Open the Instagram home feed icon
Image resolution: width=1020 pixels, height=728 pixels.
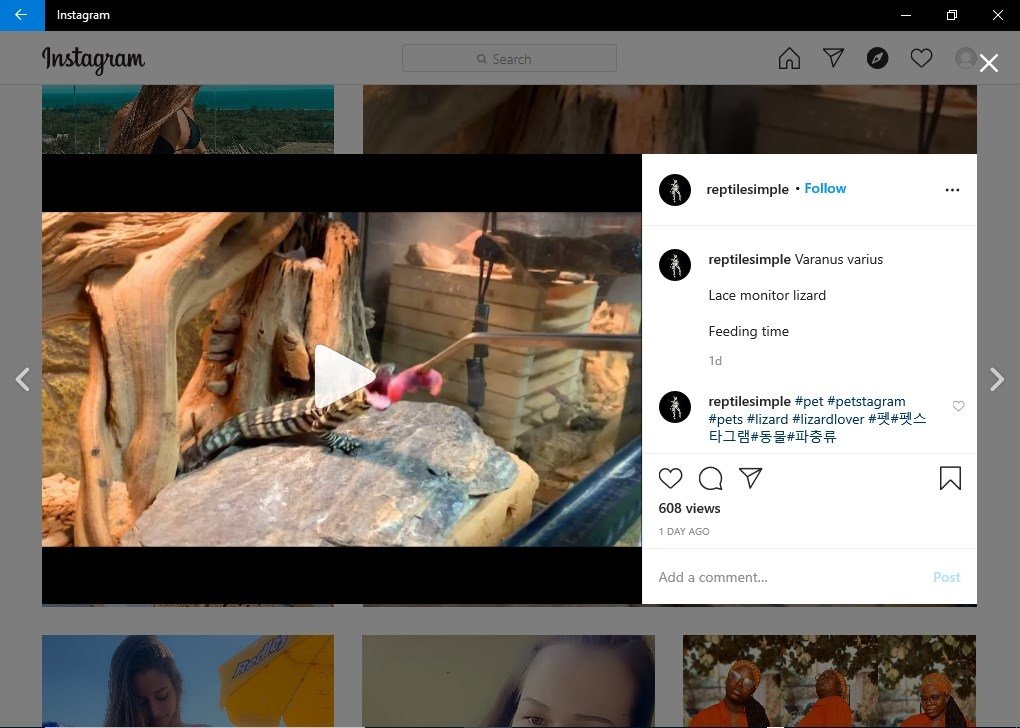789,59
